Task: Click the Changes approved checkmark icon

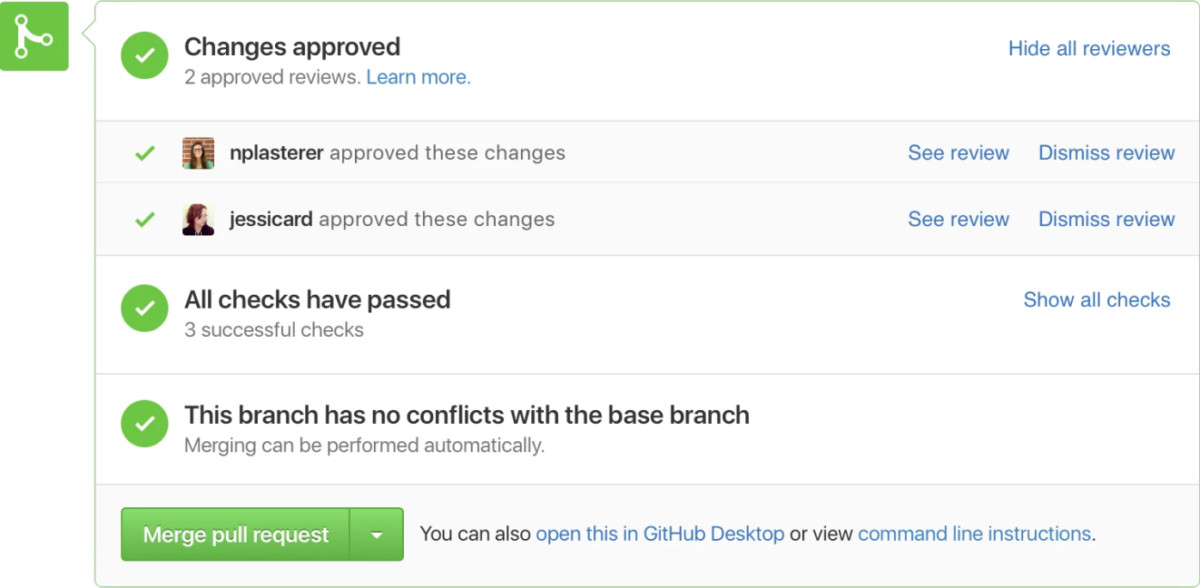Action: [144, 56]
